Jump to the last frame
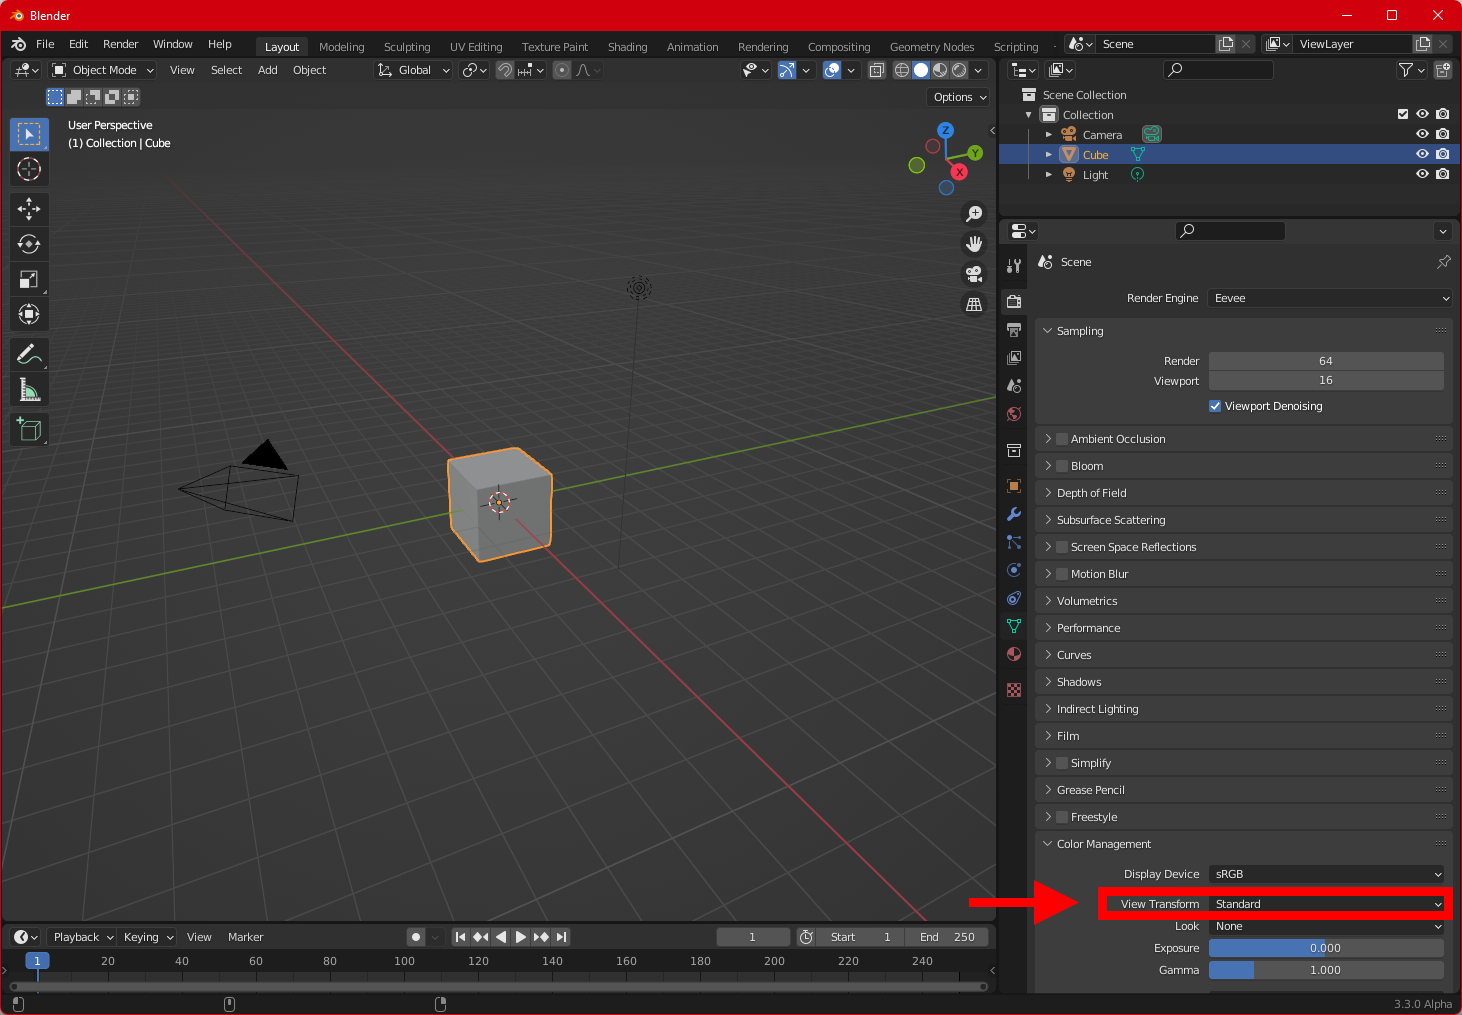Image resolution: width=1462 pixels, height=1015 pixels. [x=561, y=937]
